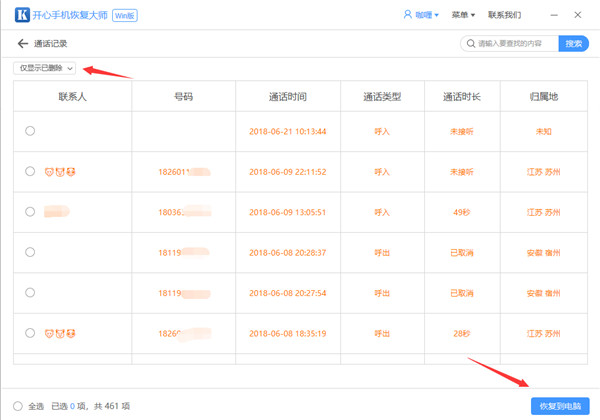Image resolution: width=600 pixels, height=420 pixels.
Task: Open the 菜单 dropdown menu
Action: pyautogui.click(x=463, y=15)
